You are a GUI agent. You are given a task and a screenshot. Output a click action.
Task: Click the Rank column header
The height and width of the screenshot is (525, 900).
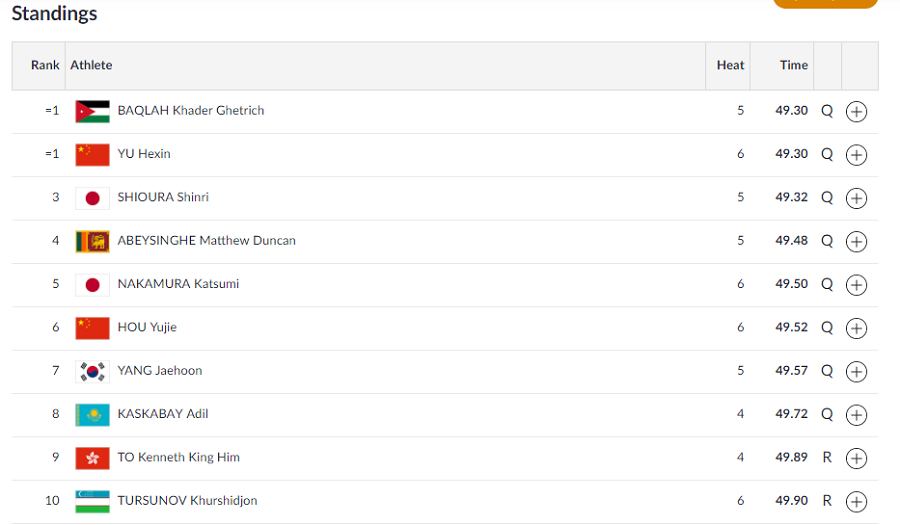[x=45, y=65]
